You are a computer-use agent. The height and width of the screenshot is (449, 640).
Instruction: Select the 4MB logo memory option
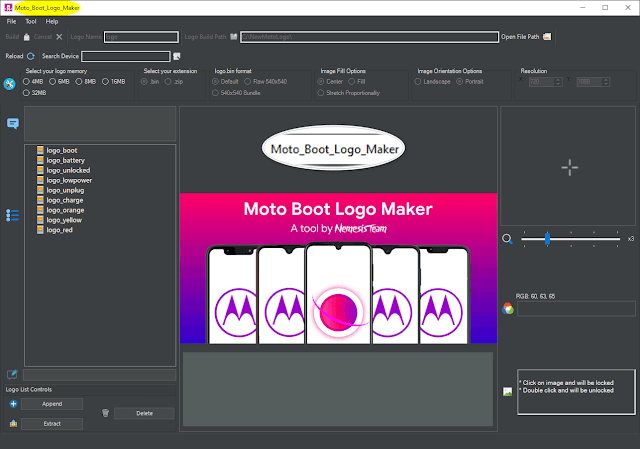(33, 82)
